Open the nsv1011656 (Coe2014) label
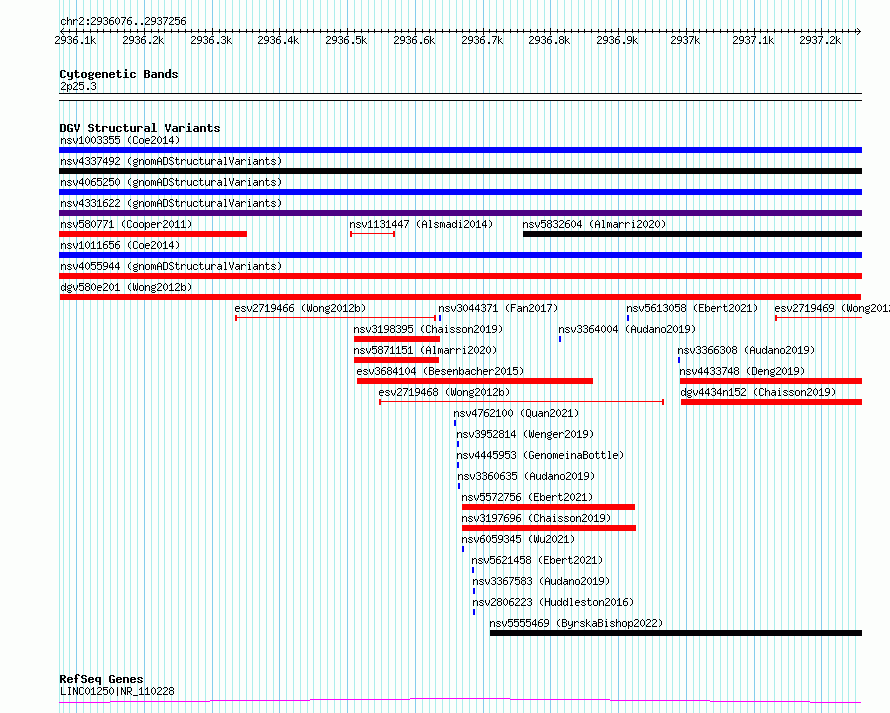This screenshot has height=713, width=890. [x=120, y=245]
